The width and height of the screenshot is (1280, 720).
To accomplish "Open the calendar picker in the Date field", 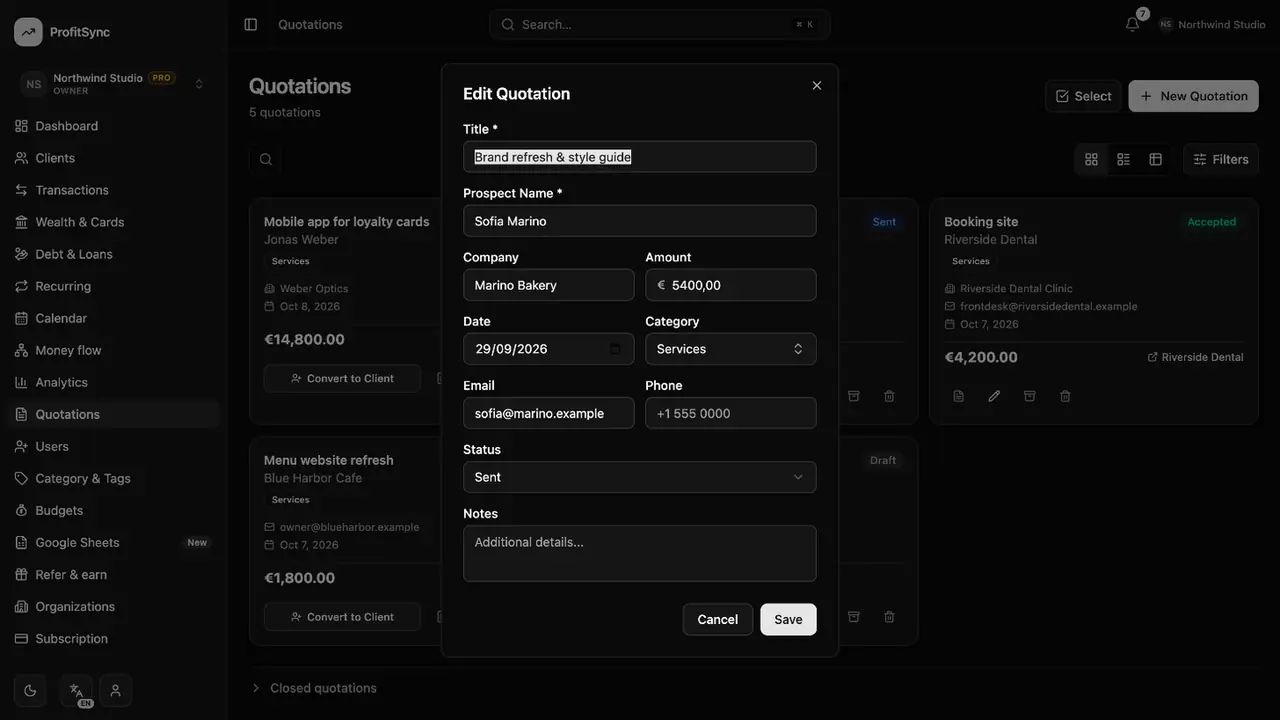I will click(x=615, y=349).
